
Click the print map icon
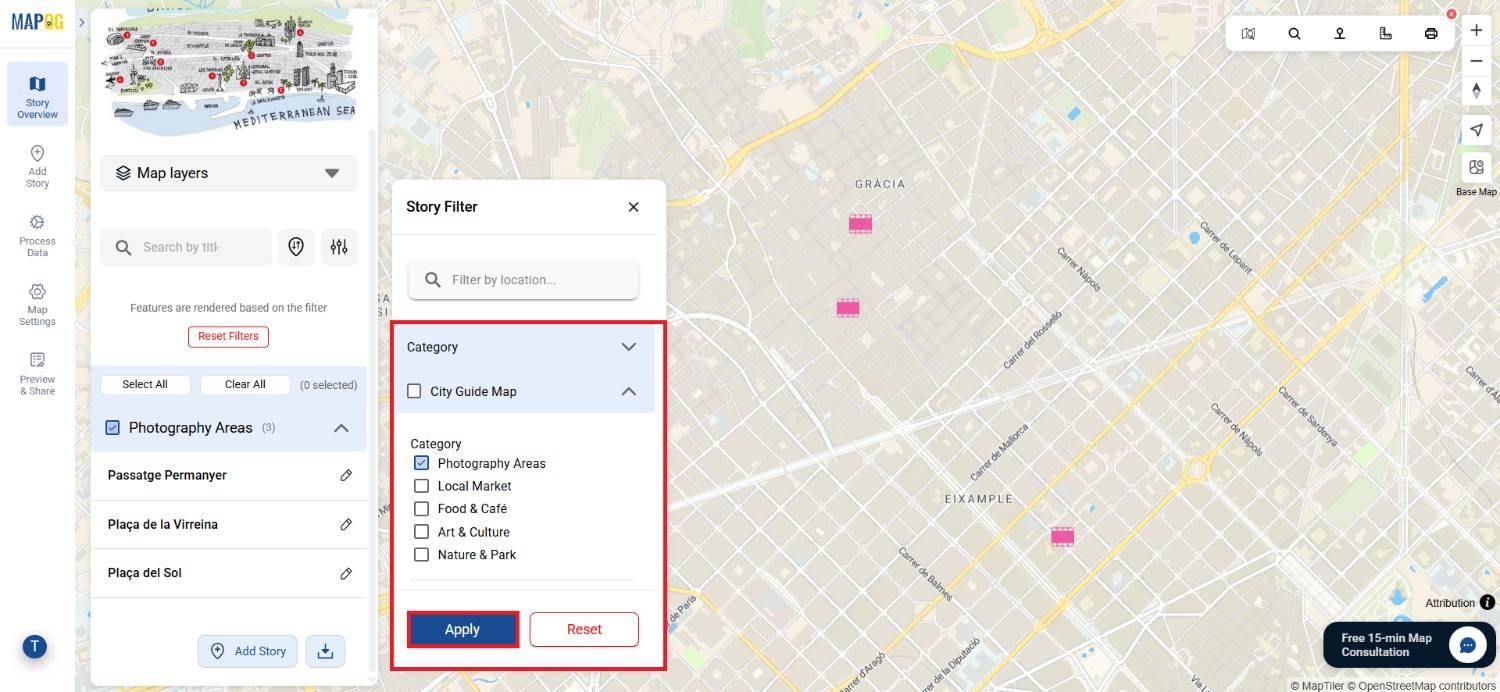(1431, 33)
